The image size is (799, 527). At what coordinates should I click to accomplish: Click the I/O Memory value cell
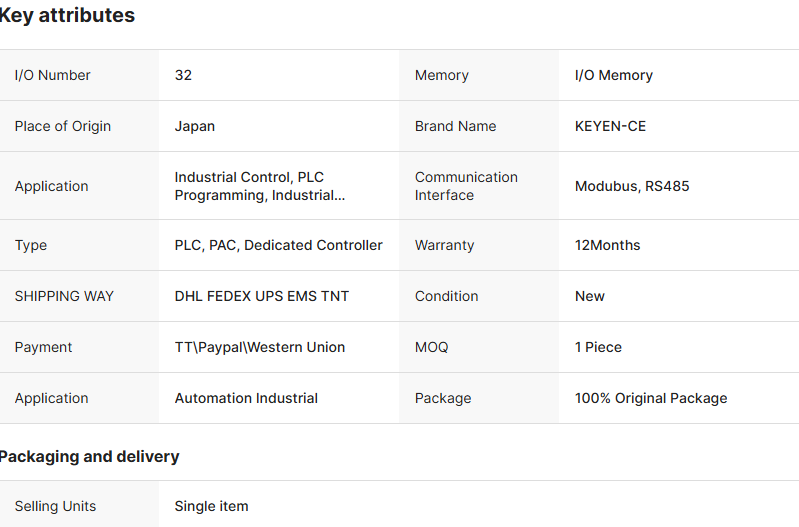(613, 75)
